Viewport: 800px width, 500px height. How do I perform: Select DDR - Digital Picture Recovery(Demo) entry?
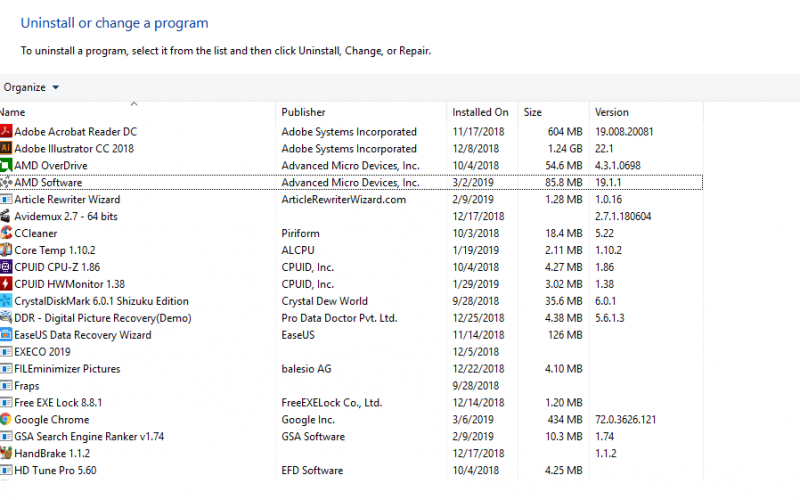(103, 318)
